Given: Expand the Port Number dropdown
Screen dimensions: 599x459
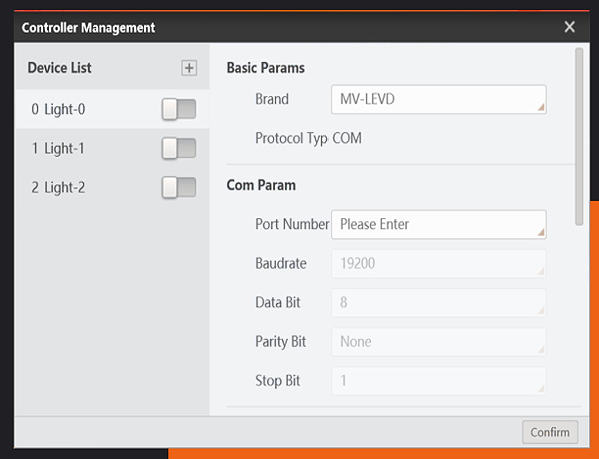Looking at the screenshot, I should pos(439,225).
